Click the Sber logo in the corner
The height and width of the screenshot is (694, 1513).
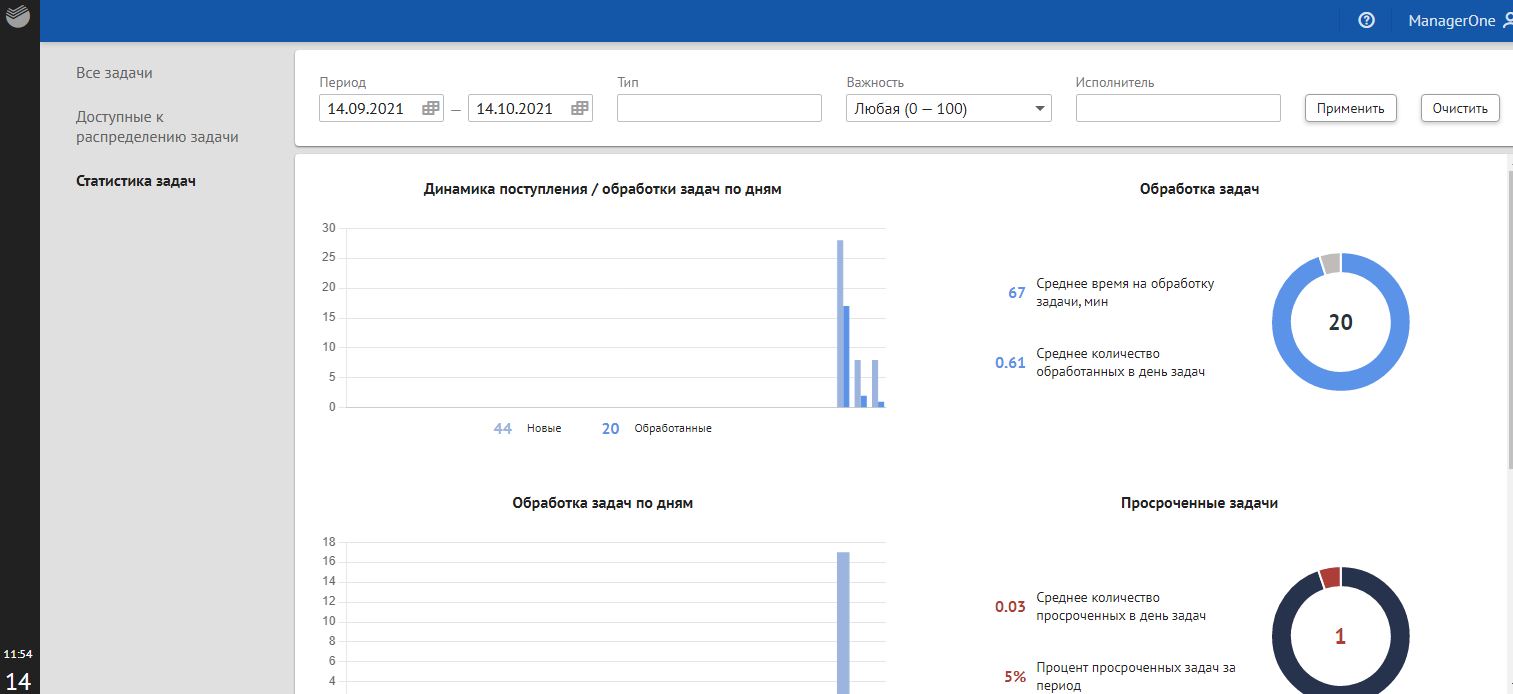click(19, 19)
